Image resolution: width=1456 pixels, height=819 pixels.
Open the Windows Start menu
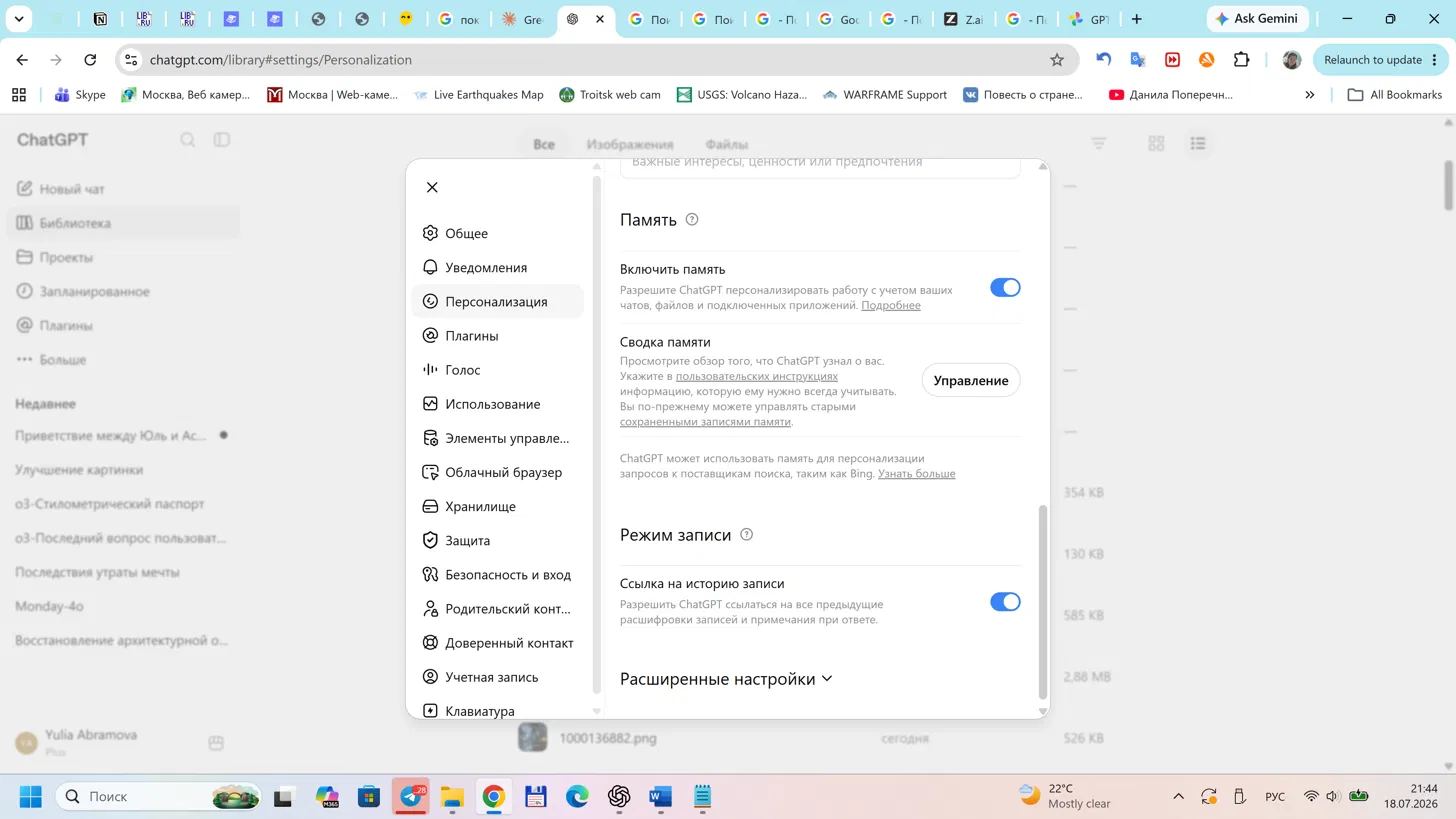coord(31,797)
